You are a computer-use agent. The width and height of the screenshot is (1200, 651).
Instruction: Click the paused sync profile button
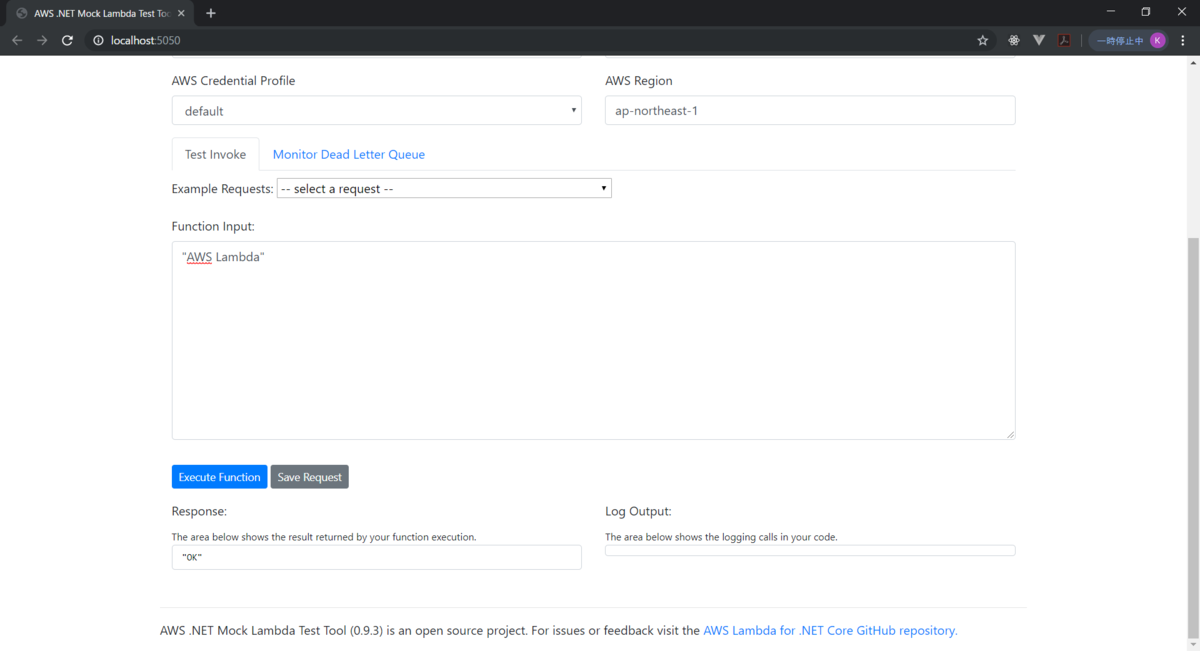point(1129,40)
